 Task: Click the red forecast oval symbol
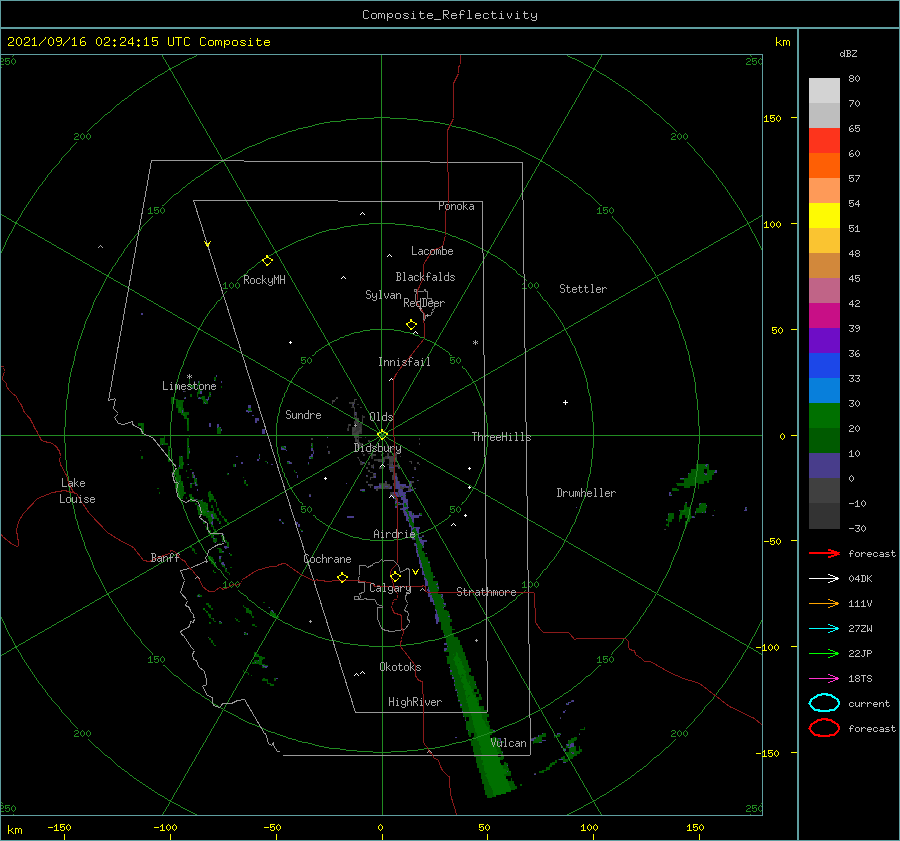click(x=824, y=728)
